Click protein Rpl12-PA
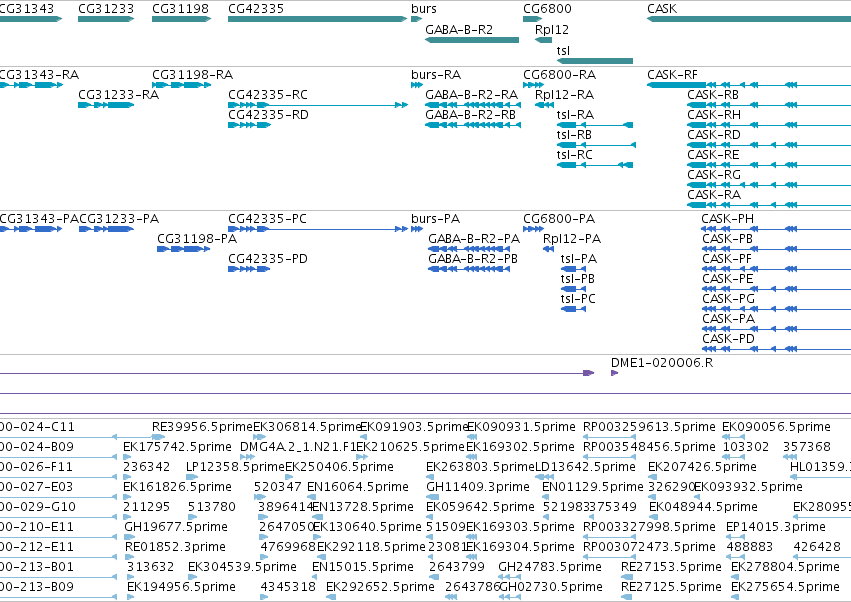The width and height of the screenshot is (851, 602). point(548,249)
